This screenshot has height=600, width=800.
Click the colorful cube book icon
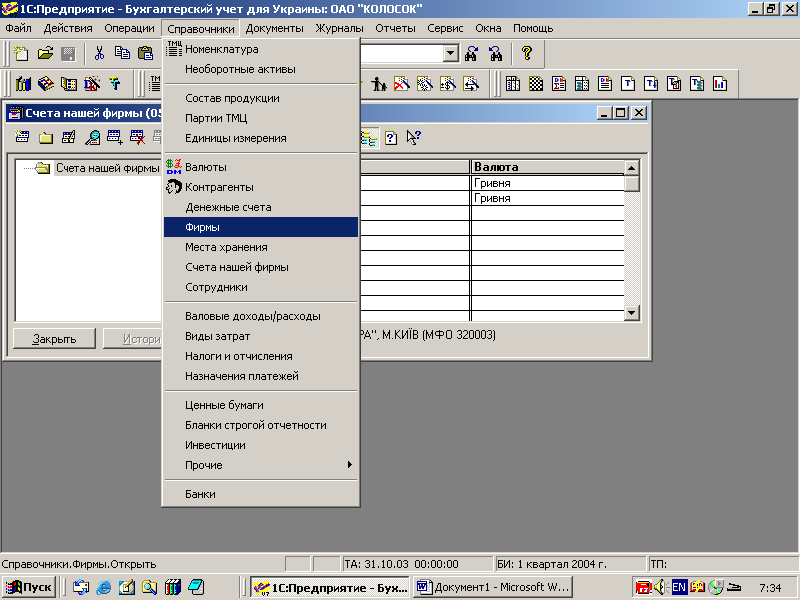pyautogui.click(x=46, y=84)
